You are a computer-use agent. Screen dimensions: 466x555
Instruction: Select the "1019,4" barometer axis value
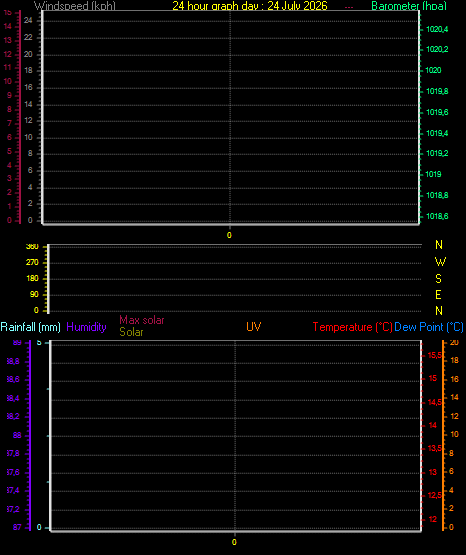coord(437,133)
